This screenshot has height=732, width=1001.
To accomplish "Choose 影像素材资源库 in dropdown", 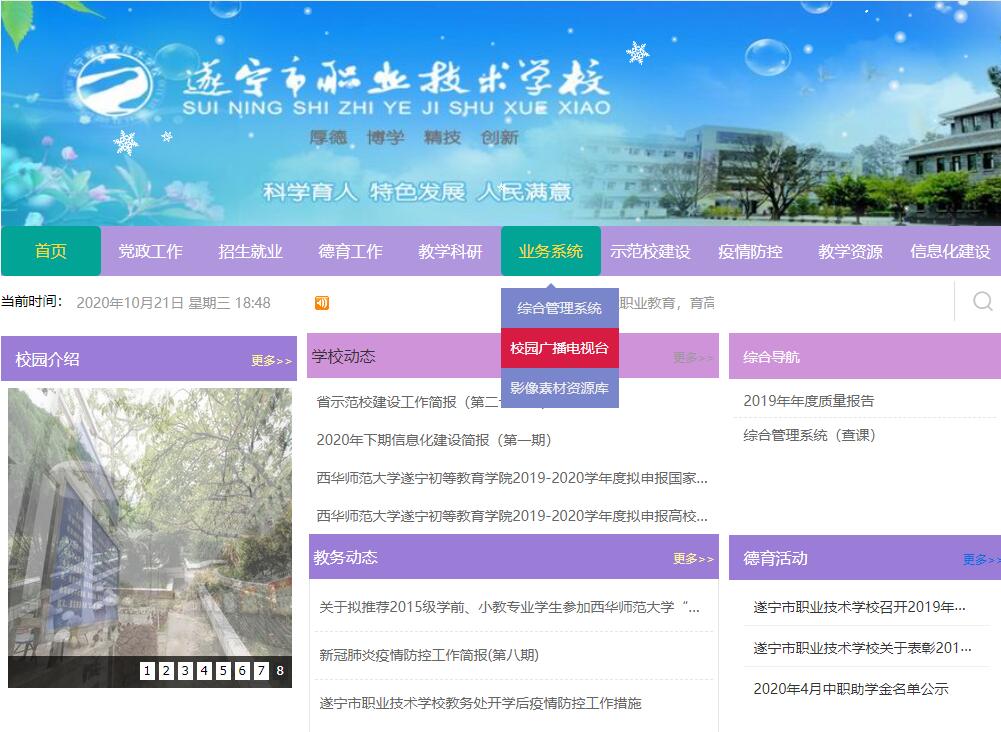I will 559,388.
